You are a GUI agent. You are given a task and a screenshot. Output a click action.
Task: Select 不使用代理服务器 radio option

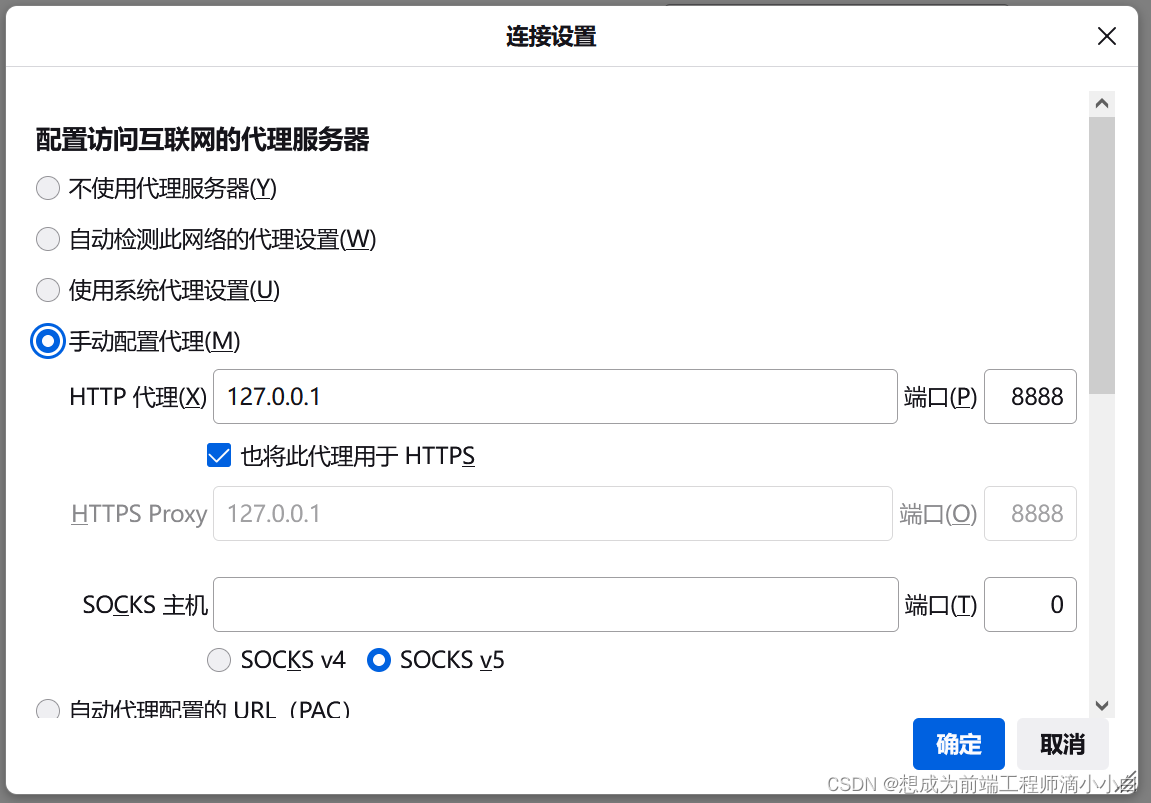(x=47, y=188)
